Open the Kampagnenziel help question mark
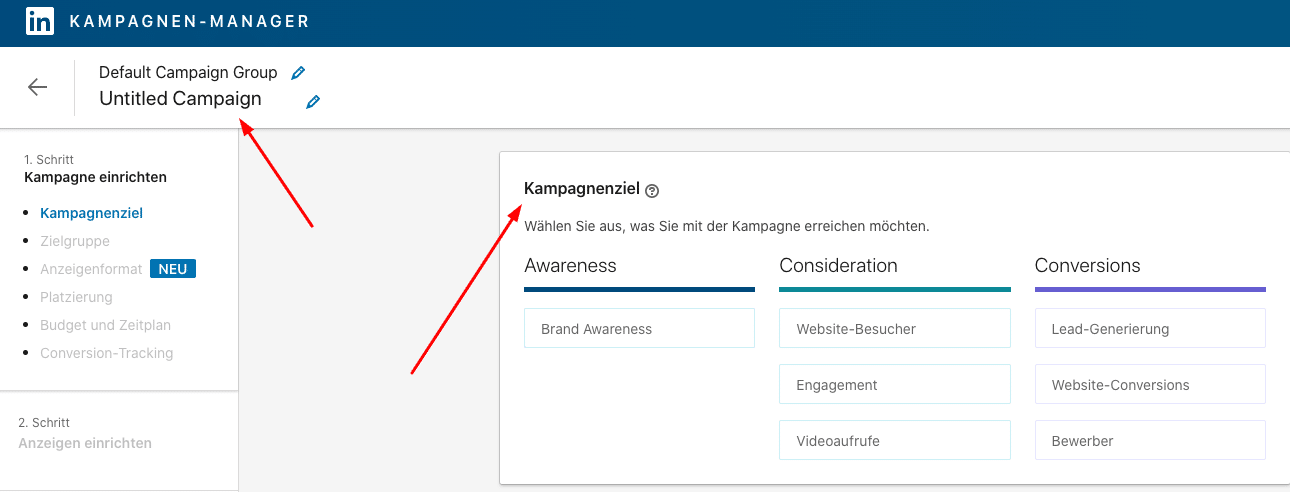The width and height of the screenshot is (1290, 492). [x=652, y=190]
